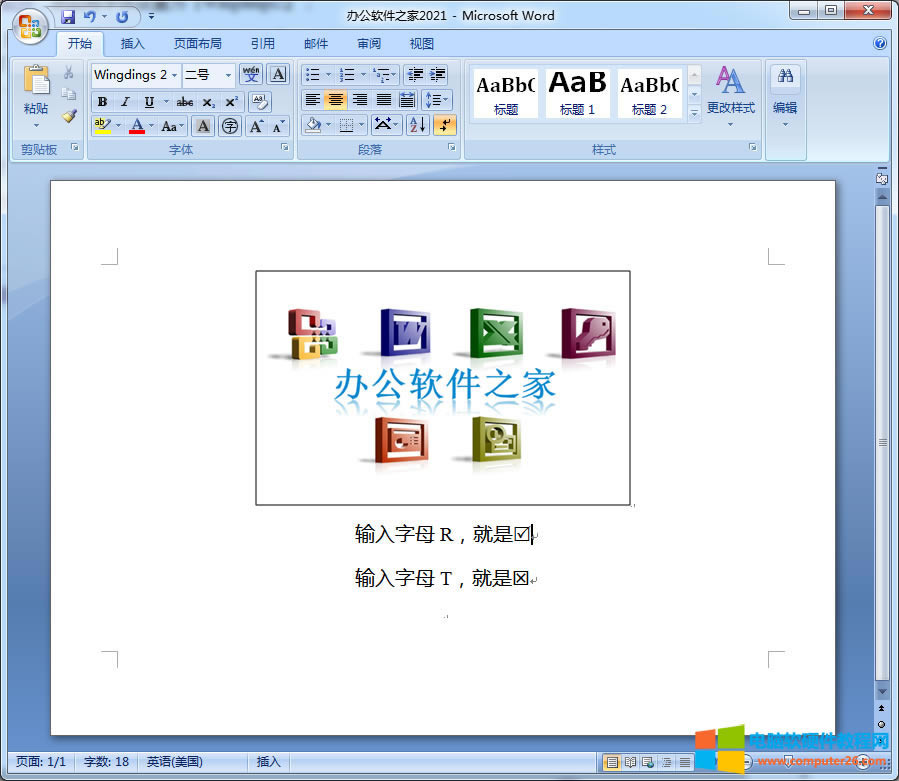Sort text A to Z
Viewport: 899px width, 781px height.
417,125
